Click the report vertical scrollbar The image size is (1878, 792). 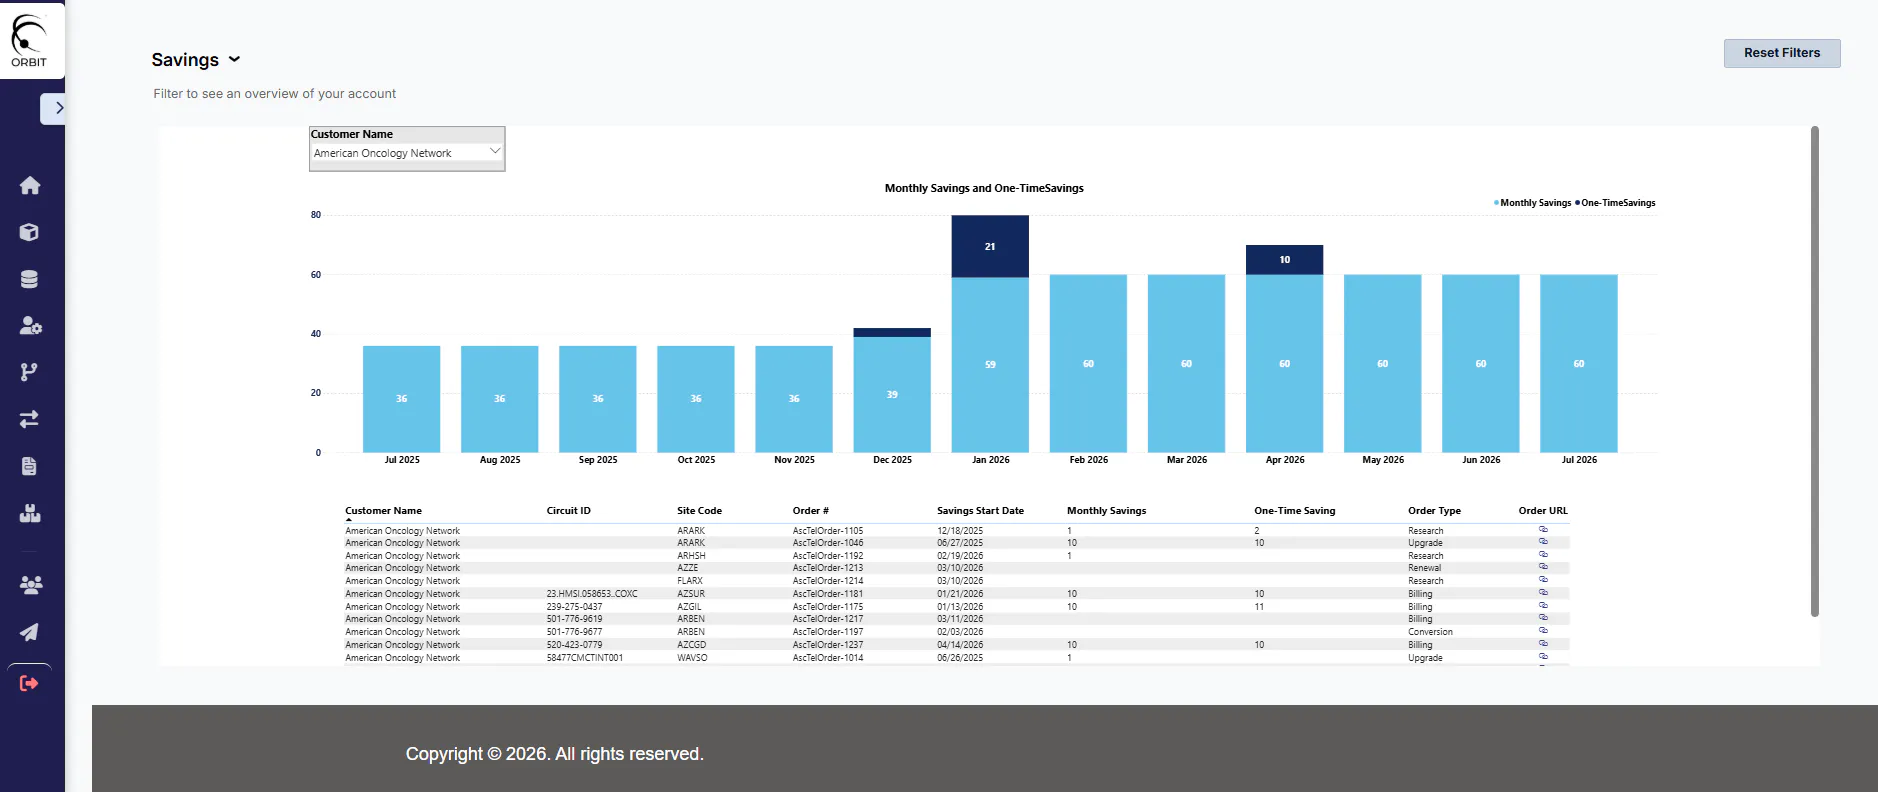coord(1814,371)
